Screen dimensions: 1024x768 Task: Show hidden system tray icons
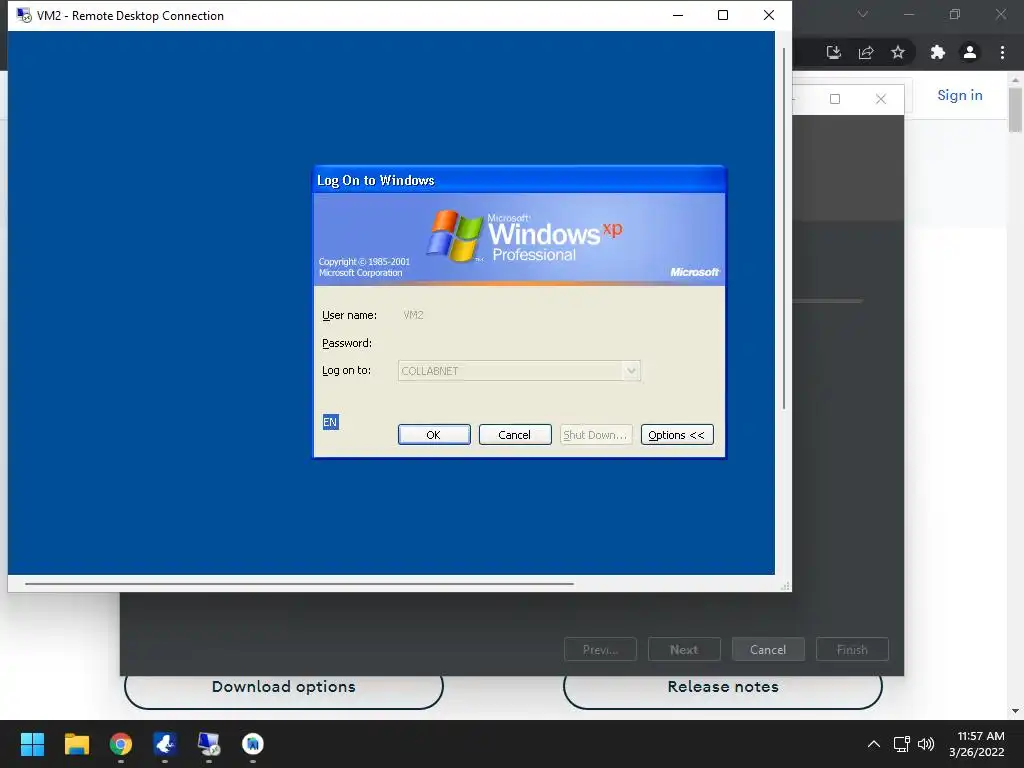pyautogui.click(x=874, y=744)
